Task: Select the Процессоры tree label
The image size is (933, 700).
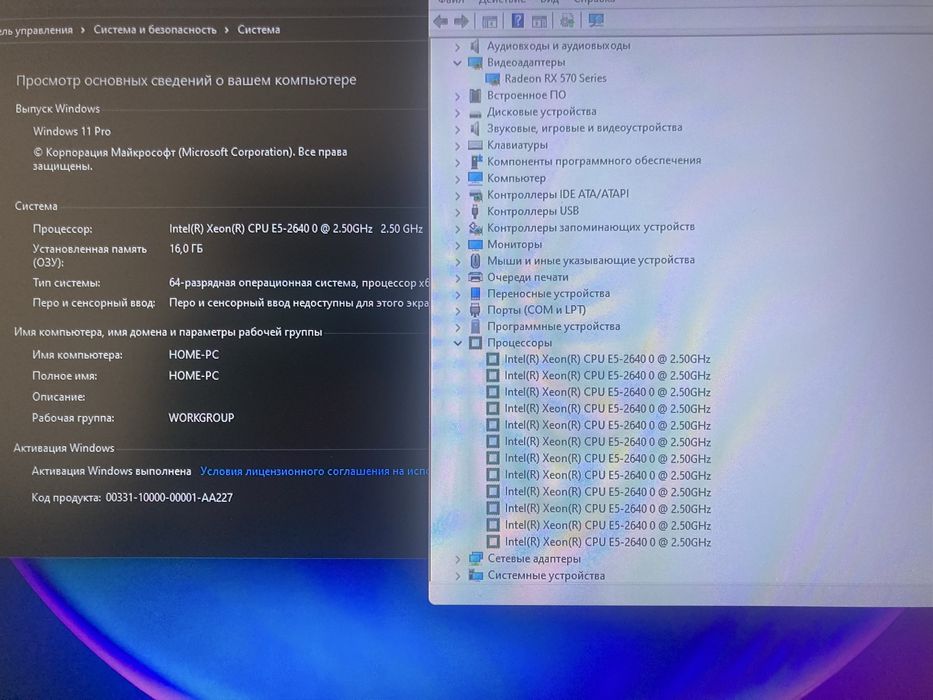Action: (519, 343)
